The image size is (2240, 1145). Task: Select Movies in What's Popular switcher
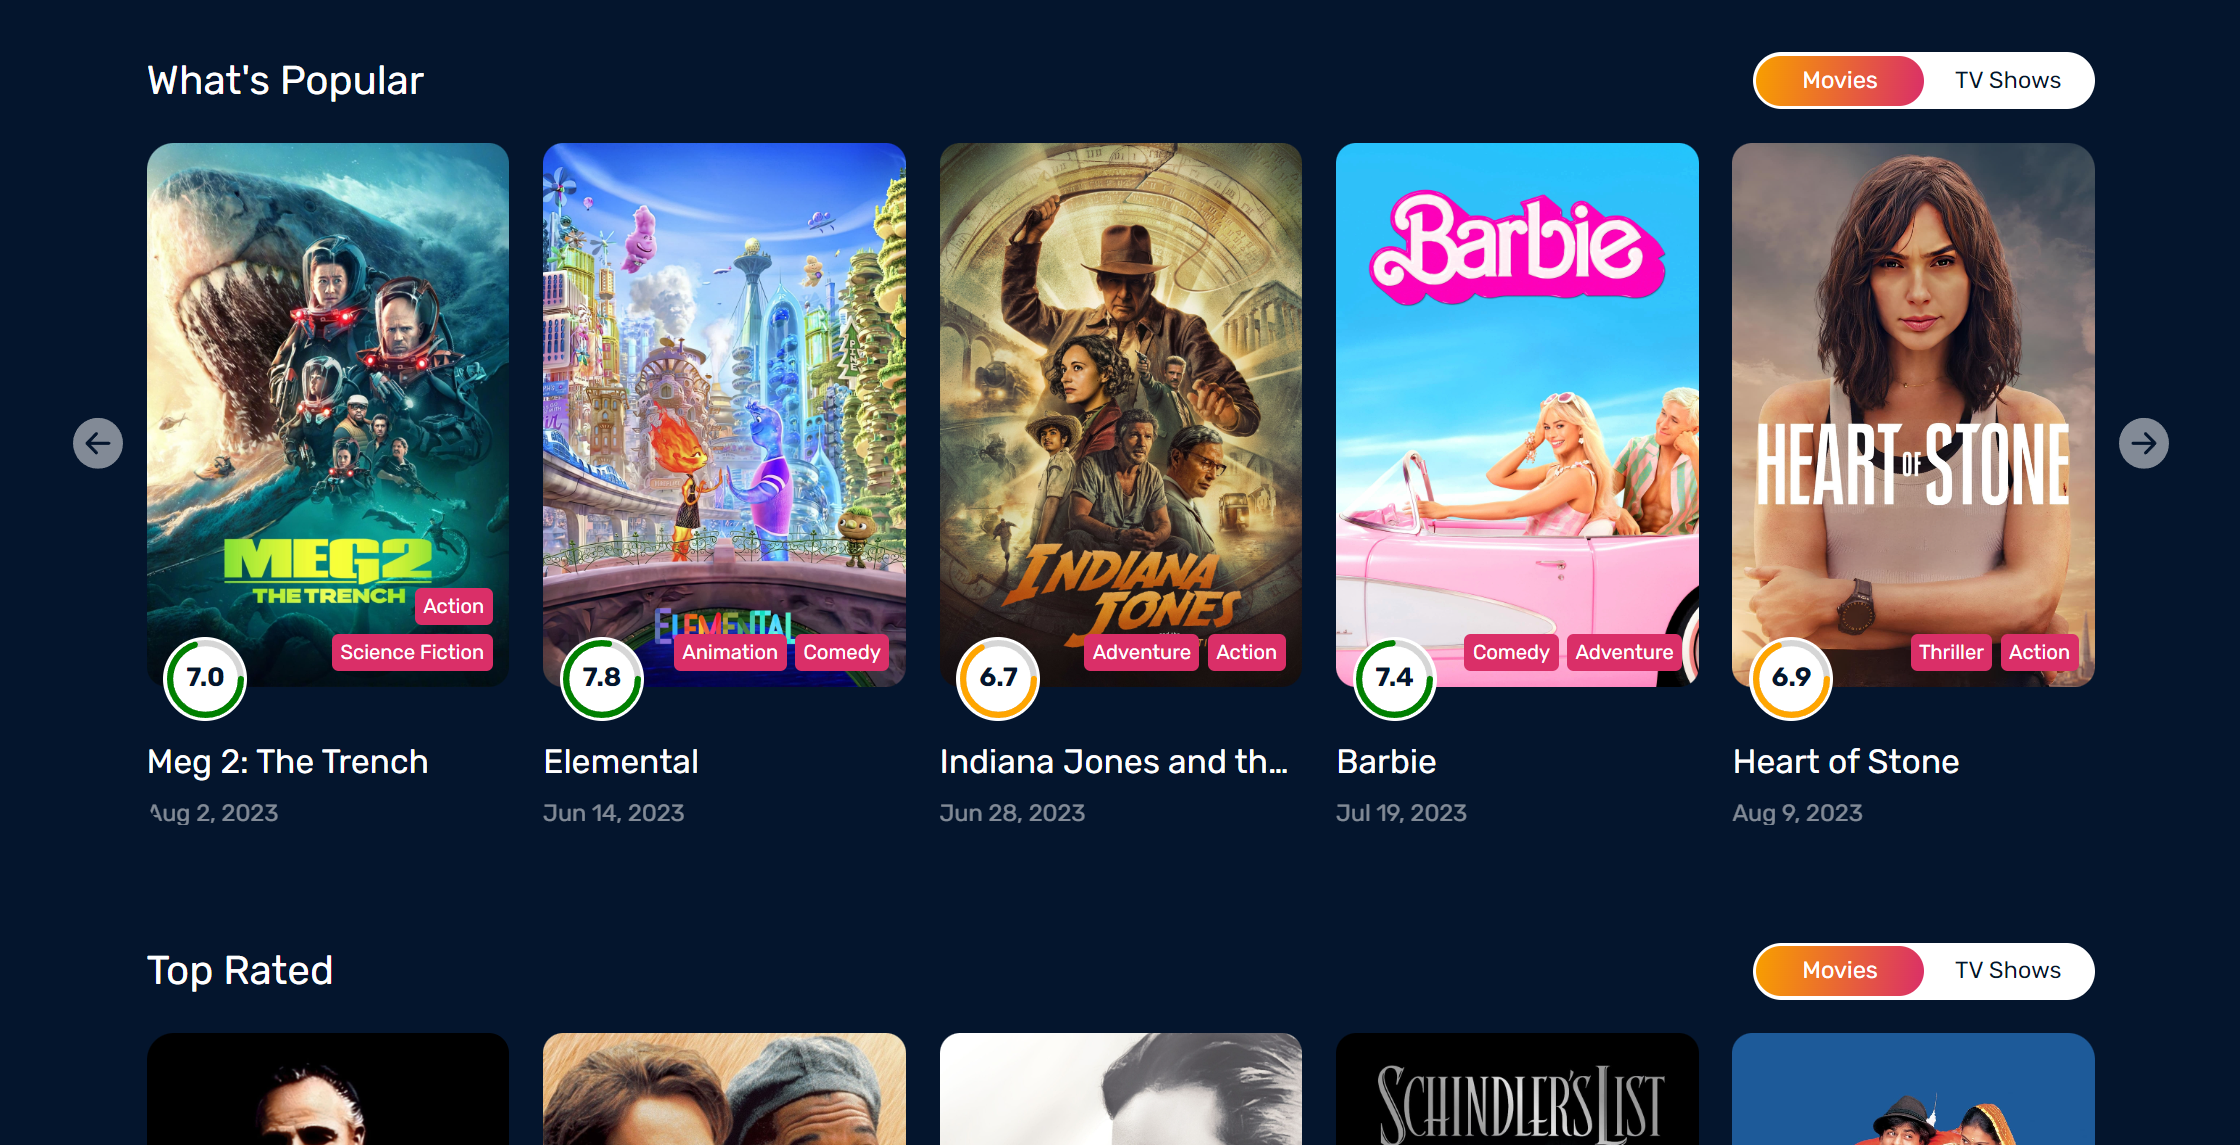1840,80
